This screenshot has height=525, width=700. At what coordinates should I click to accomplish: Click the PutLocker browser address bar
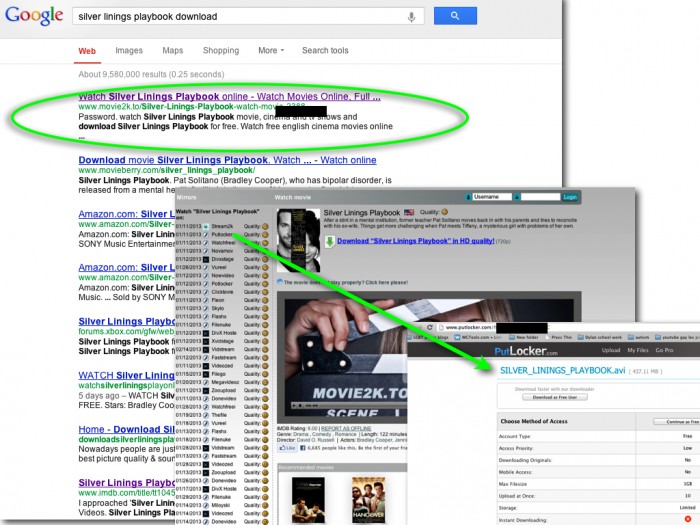(568, 327)
